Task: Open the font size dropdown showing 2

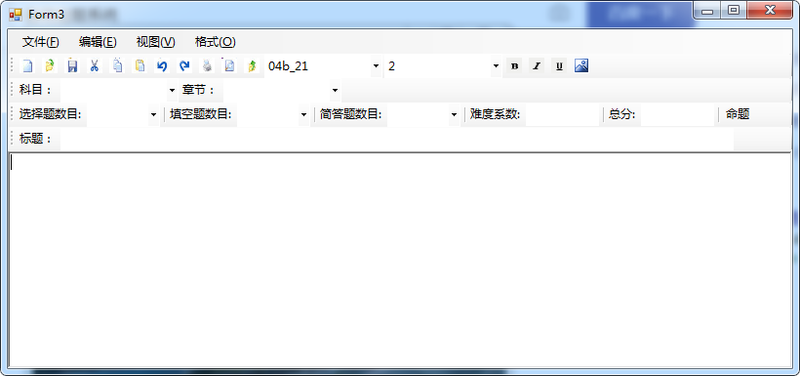Action: pyautogui.click(x=496, y=66)
